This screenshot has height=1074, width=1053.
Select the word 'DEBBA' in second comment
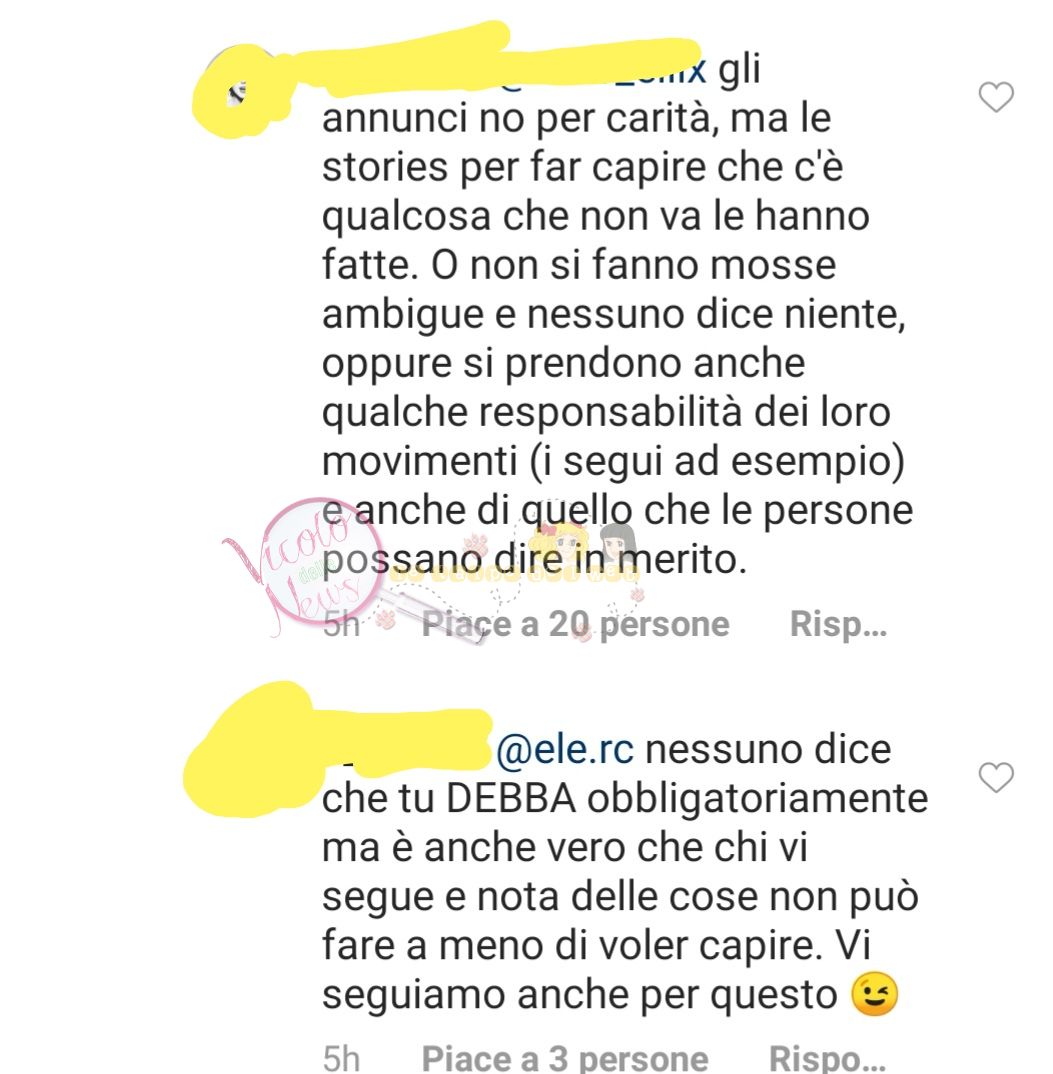[510, 799]
